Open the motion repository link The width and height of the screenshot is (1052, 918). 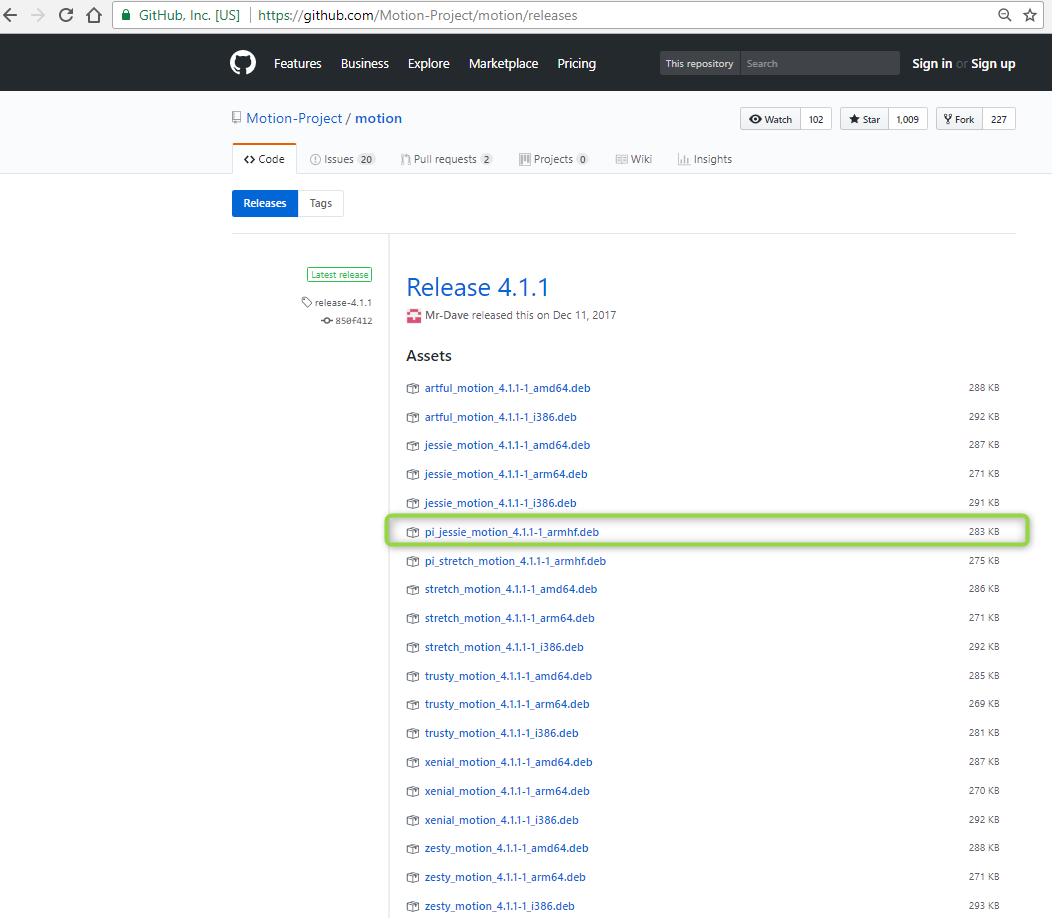point(378,118)
